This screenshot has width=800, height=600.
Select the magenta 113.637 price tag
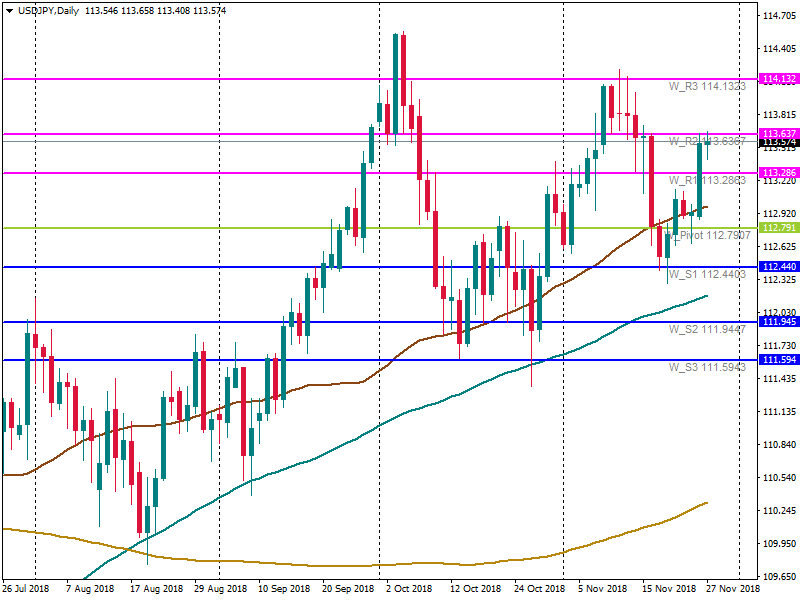point(778,134)
